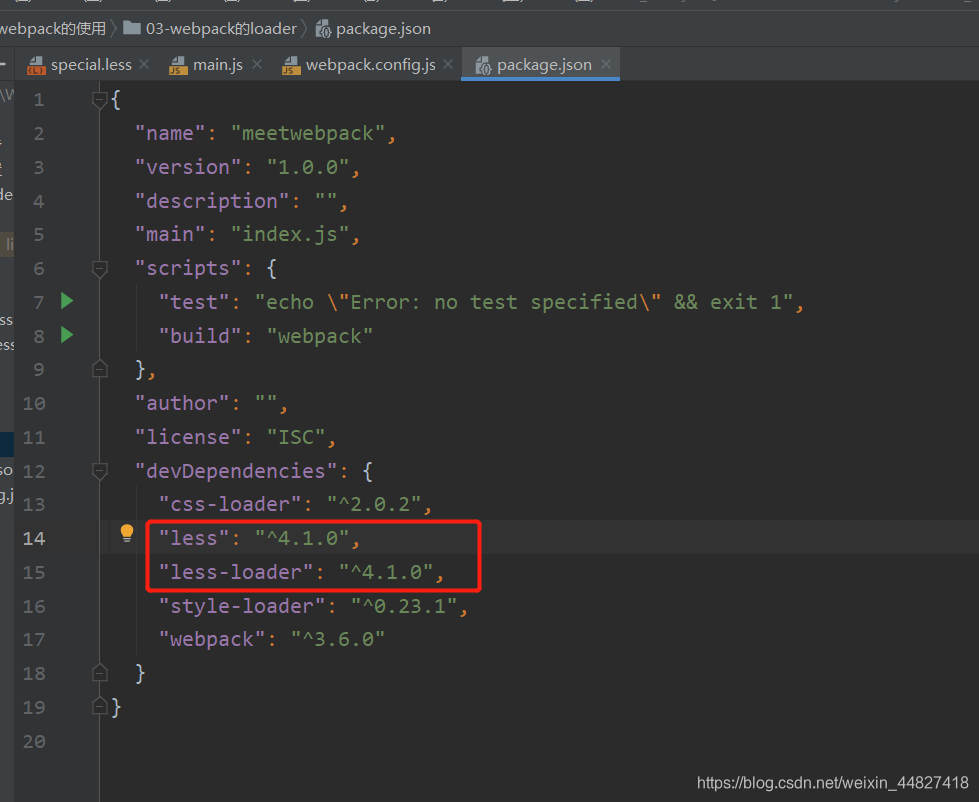Click the special.less file type icon

36,65
